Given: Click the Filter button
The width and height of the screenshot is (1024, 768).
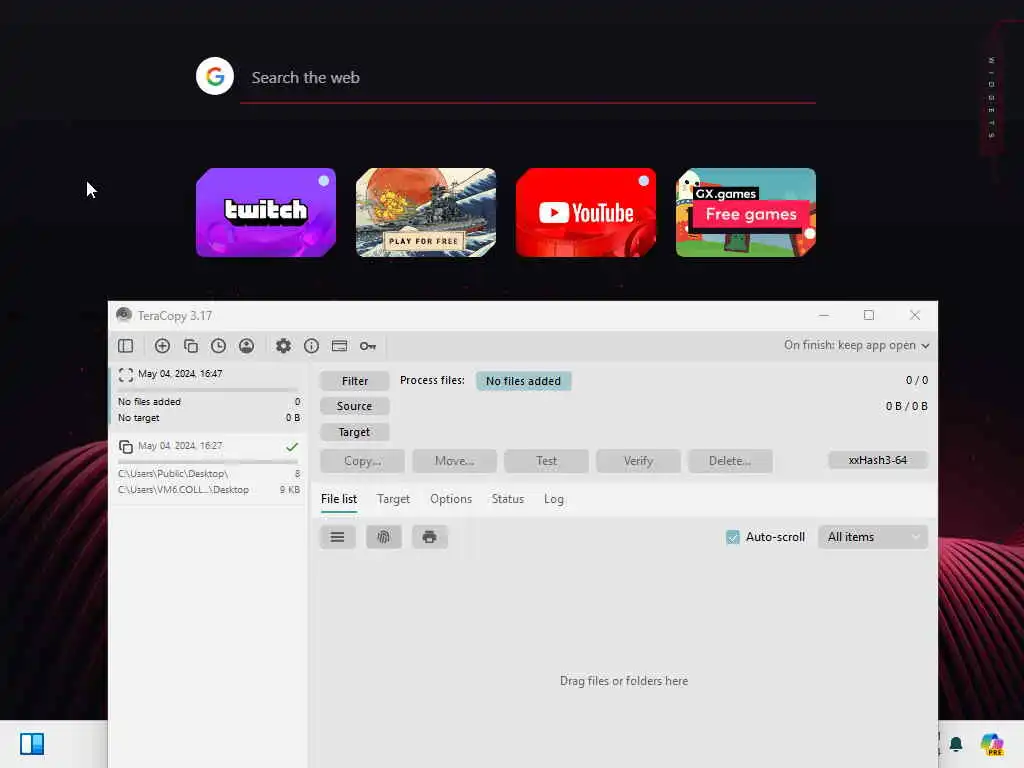Looking at the screenshot, I should (x=355, y=381).
